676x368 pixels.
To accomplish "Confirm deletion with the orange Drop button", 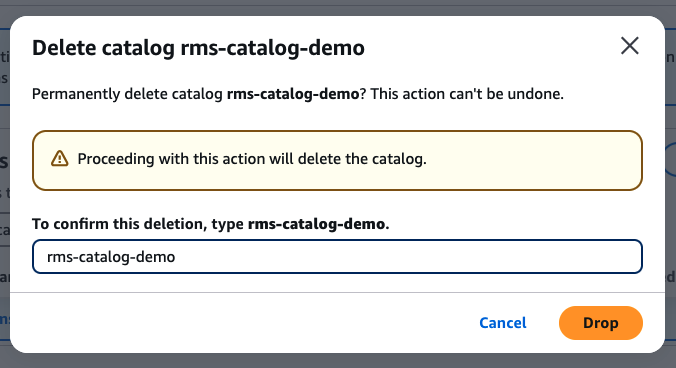I will click(x=601, y=323).
